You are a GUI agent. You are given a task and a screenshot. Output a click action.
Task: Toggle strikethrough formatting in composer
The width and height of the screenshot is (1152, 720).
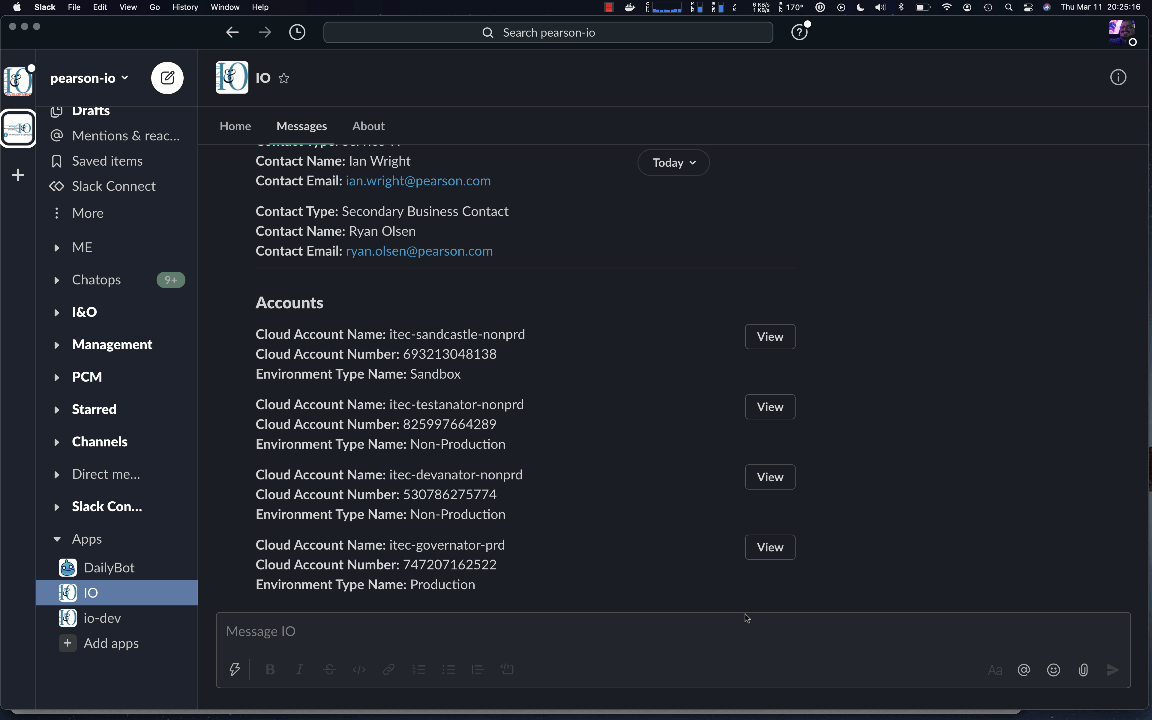tap(329, 669)
